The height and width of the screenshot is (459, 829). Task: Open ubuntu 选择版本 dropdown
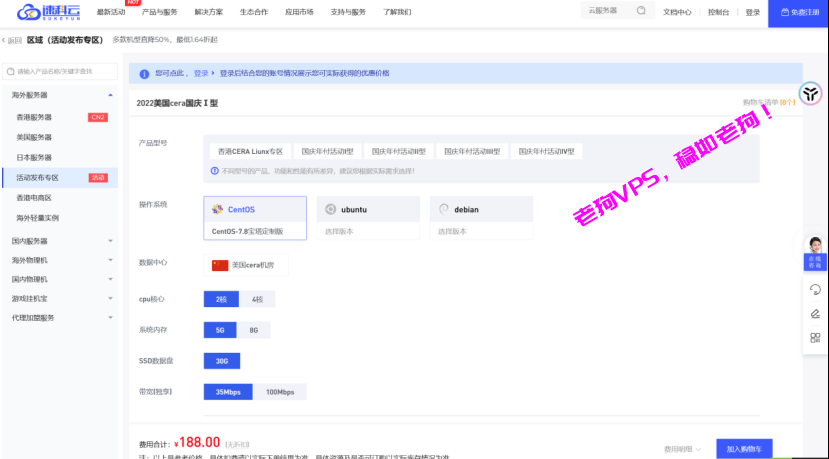click(368, 231)
